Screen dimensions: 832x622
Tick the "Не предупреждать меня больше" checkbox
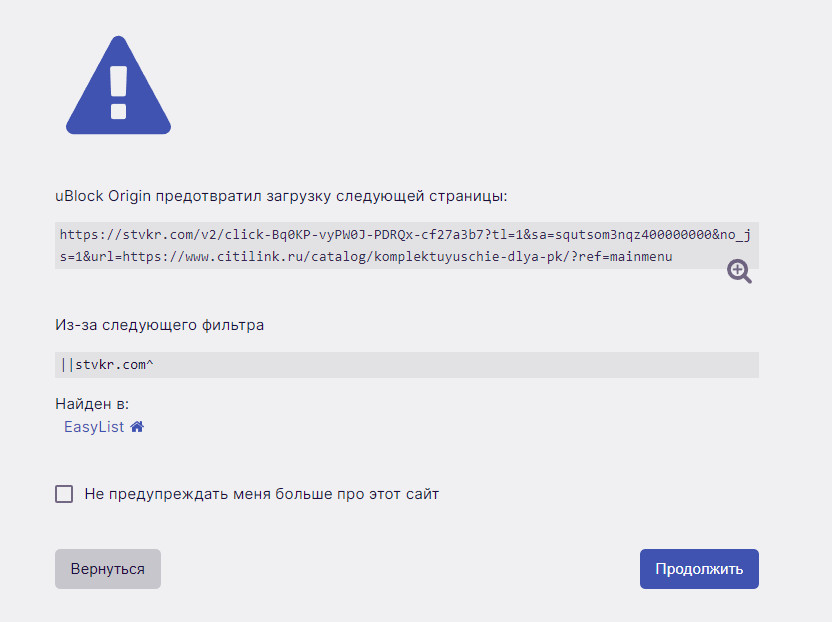click(x=64, y=494)
